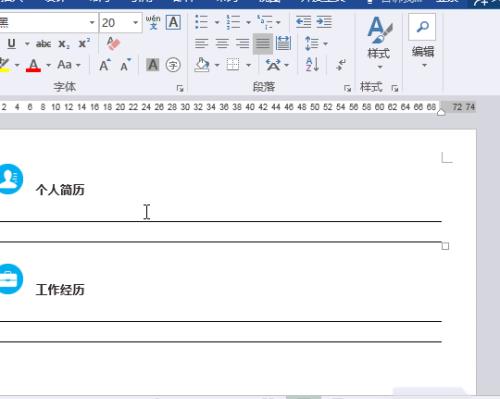Toggle superscript formatting
The width and height of the screenshot is (500, 399).
pyautogui.click(x=84, y=43)
